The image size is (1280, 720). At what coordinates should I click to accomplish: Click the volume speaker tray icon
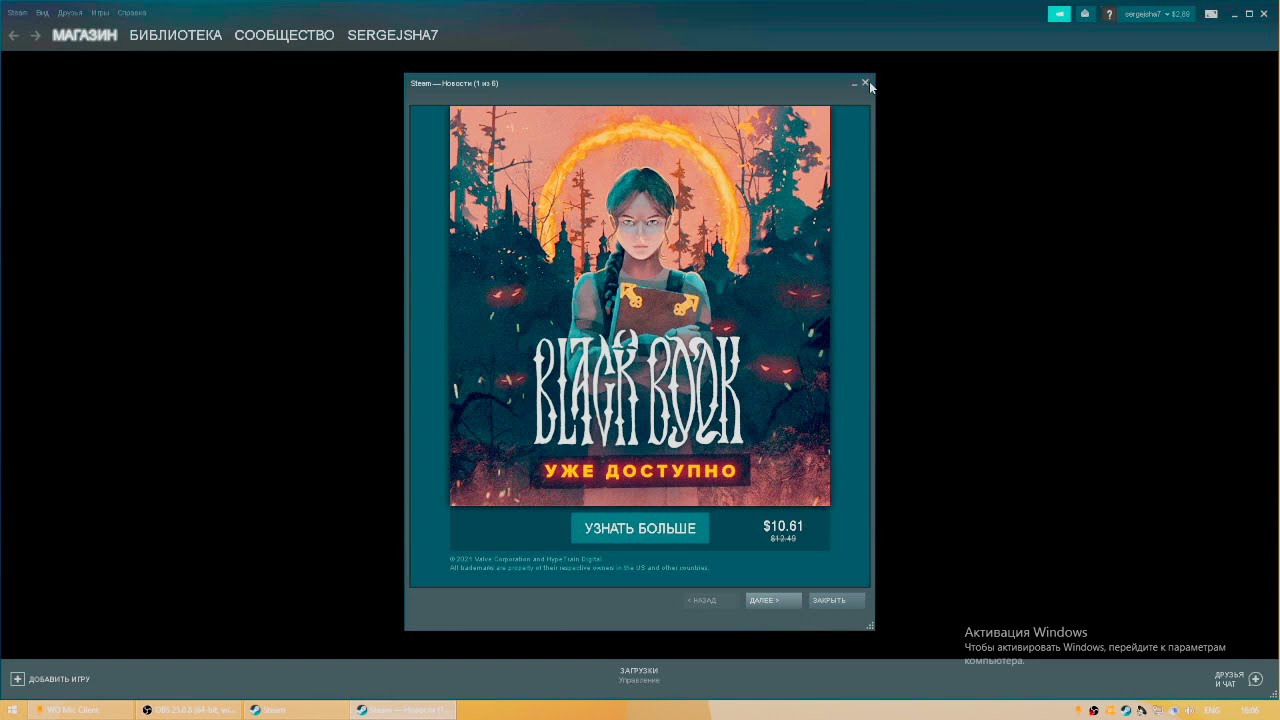click(x=1189, y=710)
